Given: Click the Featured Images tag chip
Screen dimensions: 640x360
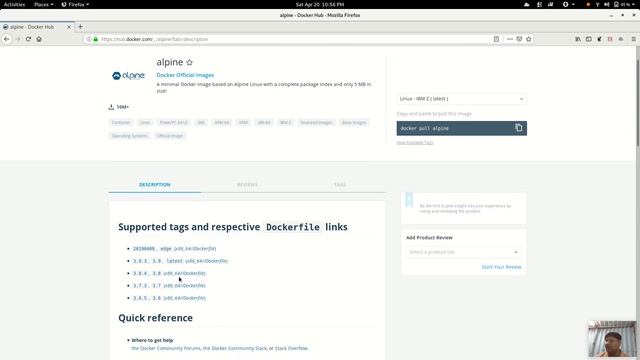Looking at the screenshot, I should 316,122.
